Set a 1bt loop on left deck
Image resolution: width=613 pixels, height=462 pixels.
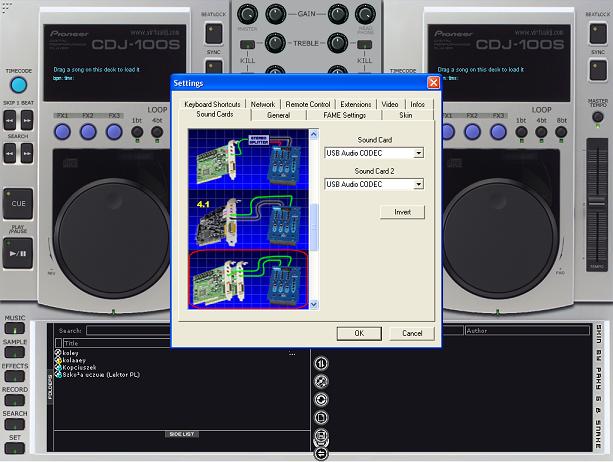[137, 132]
